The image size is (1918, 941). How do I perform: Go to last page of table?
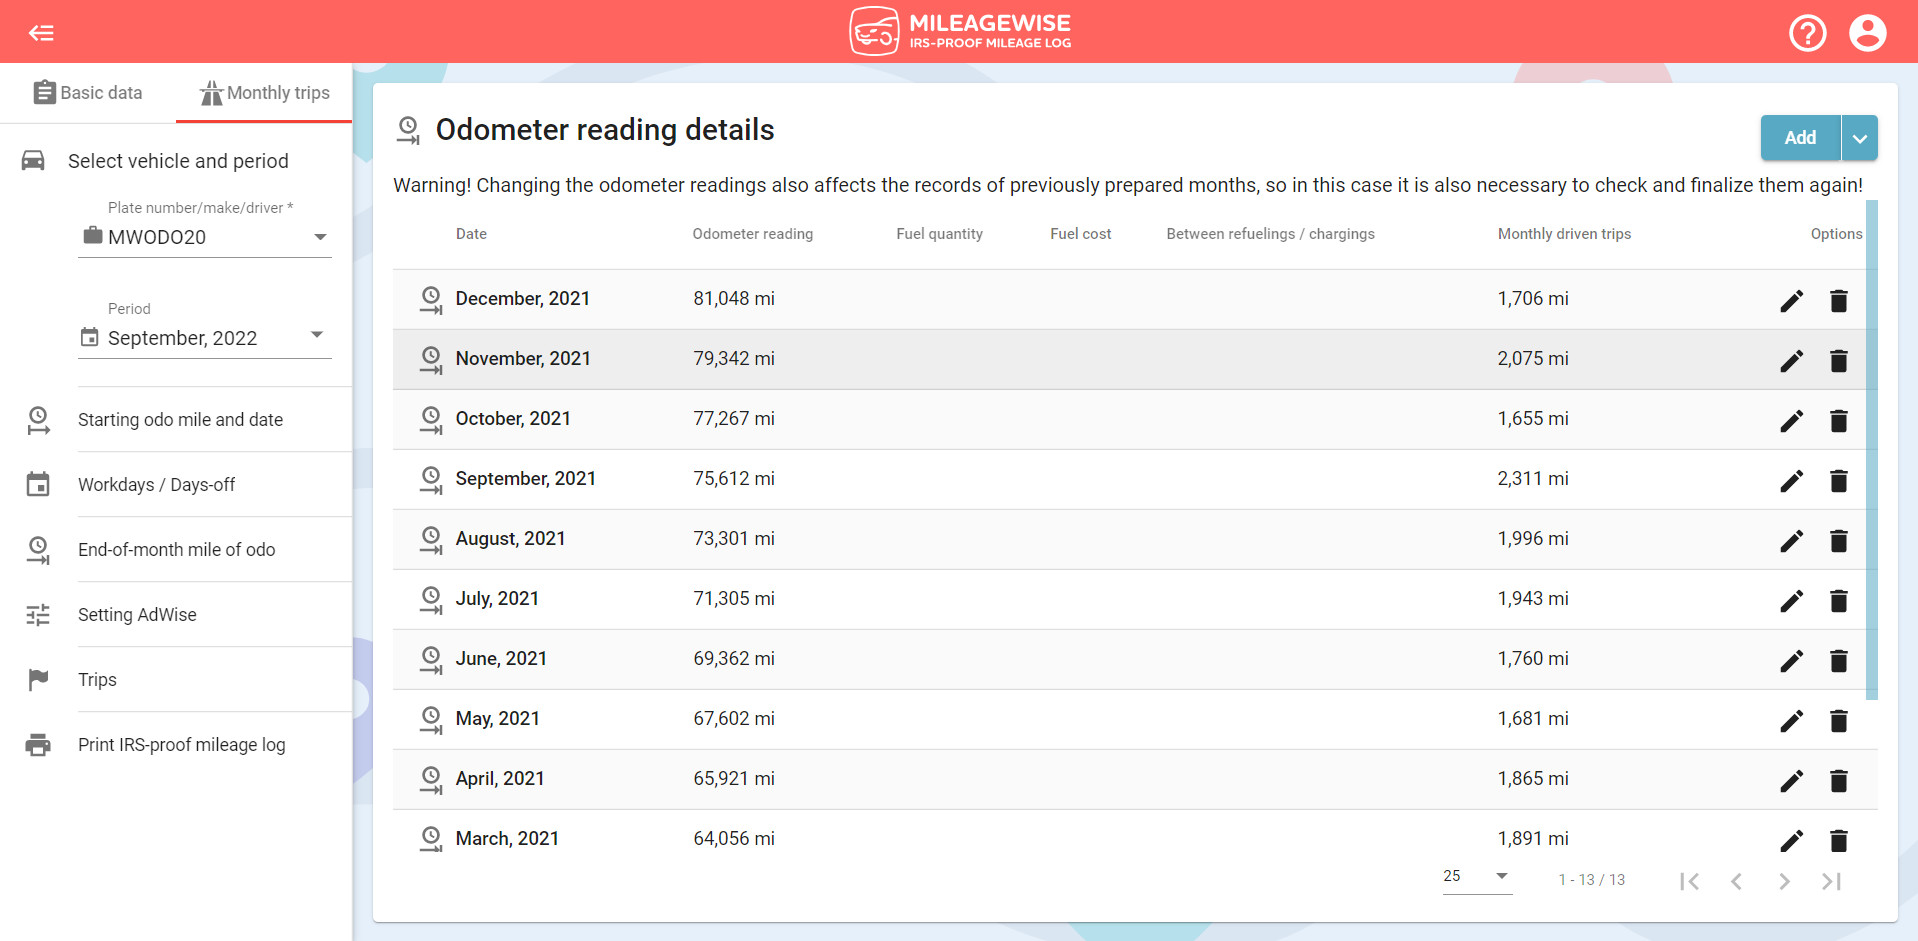tap(1831, 881)
